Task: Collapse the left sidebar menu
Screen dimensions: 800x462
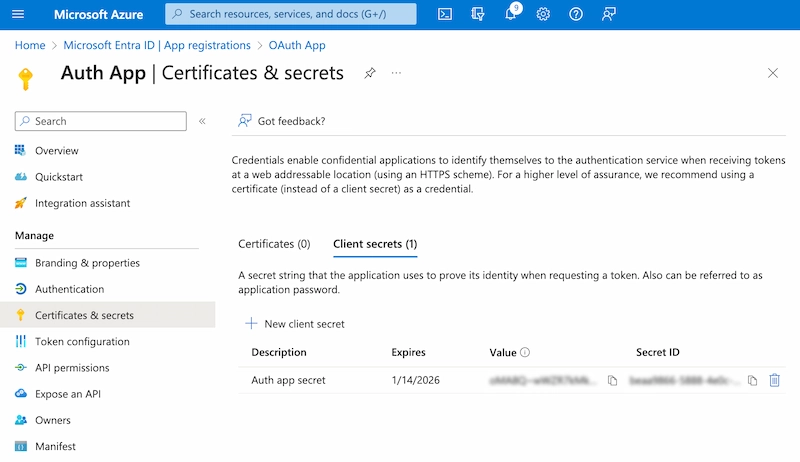Action: (x=202, y=121)
